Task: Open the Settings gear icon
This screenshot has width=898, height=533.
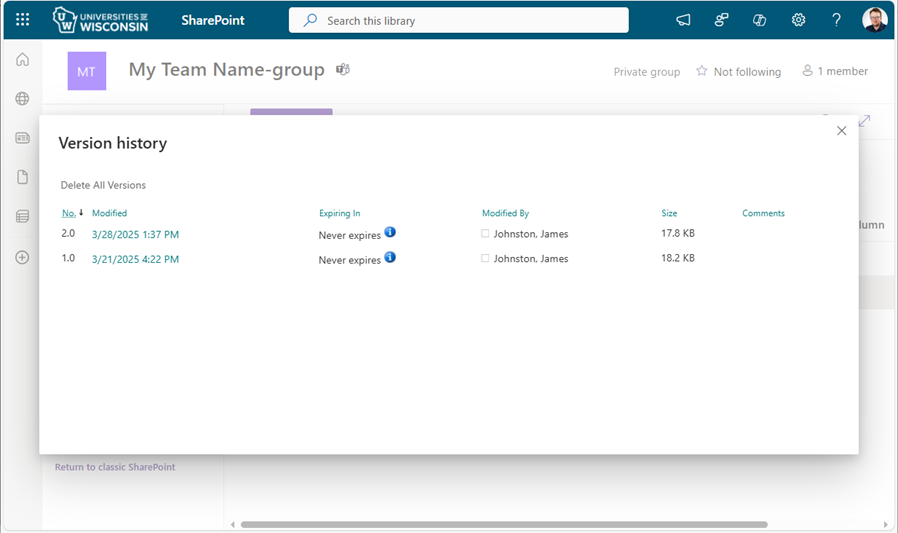Action: click(798, 20)
